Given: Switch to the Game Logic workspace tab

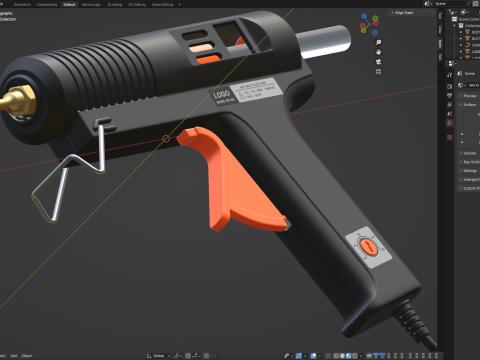Looking at the screenshot, I should pyautogui.click(x=91, y=4).
